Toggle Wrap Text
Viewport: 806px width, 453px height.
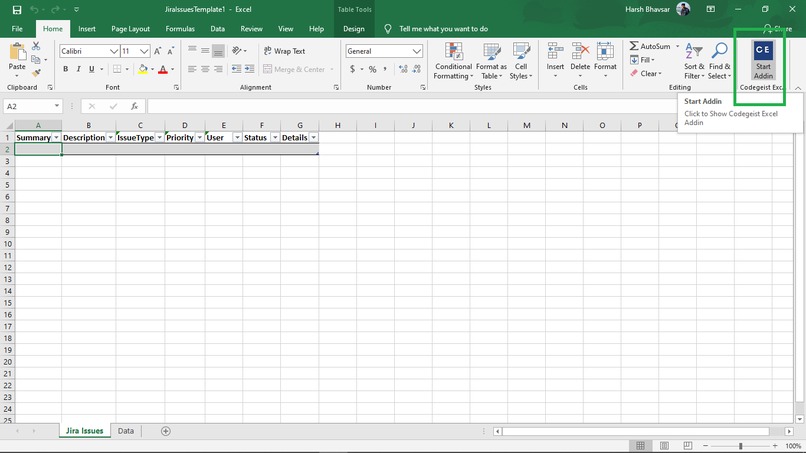click(284, 51)
